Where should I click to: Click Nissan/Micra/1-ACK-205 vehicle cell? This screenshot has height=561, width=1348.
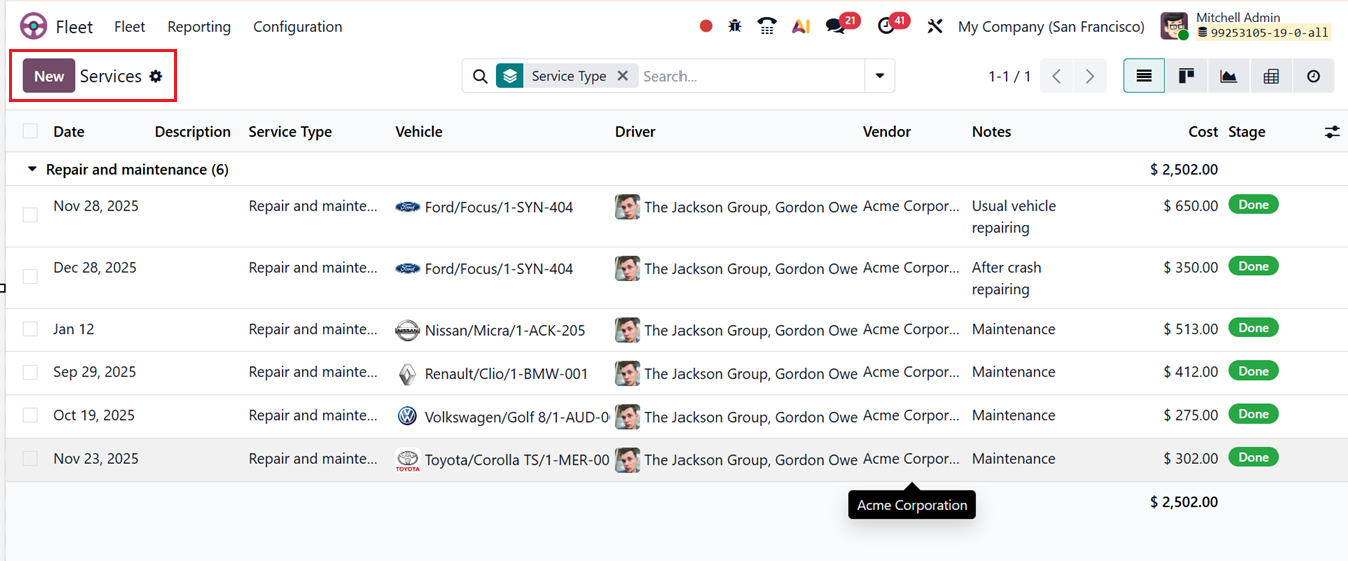[505, 330]
